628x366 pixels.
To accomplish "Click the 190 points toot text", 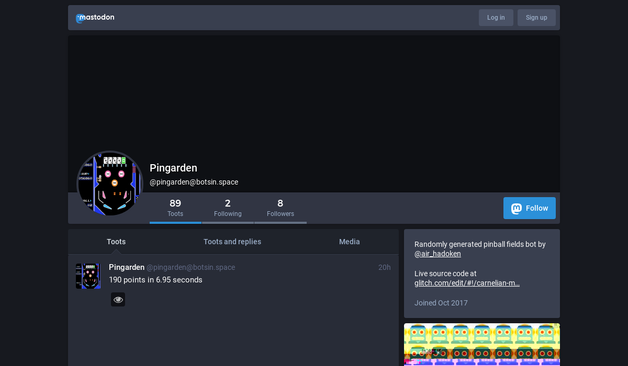I will [x=155, y=280].
